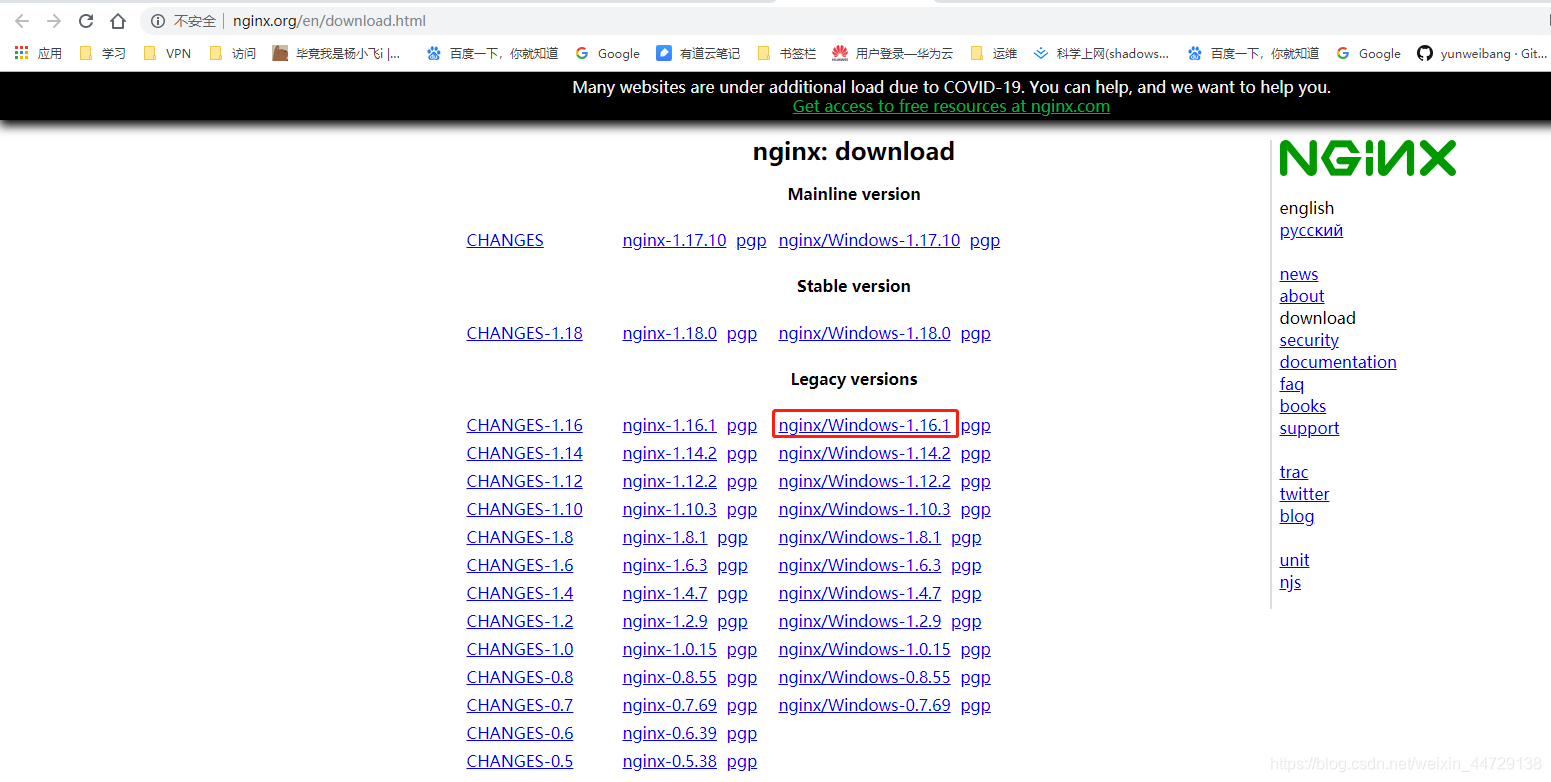Download nginx-1.6.3 source
Viewport: 1551px width, 782px height.
pyautogui.click(x=664, y=565)
